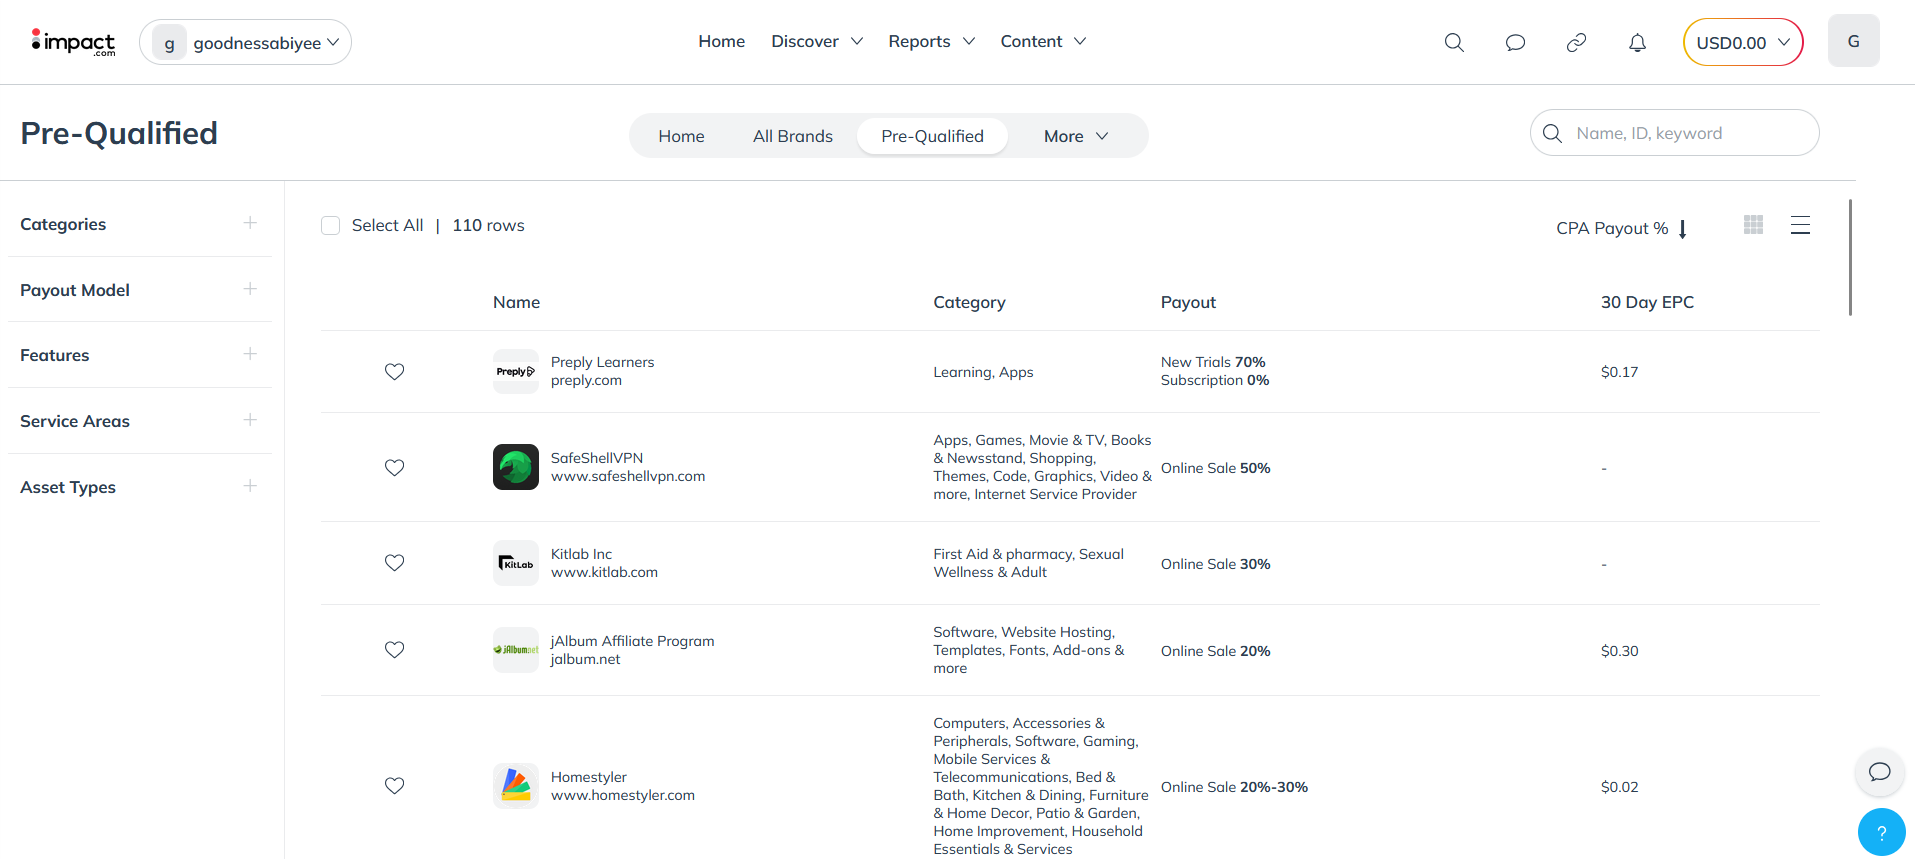The width and height of the screenshot is (1915, 859).
Task: Open the notifications bell
Action: [1637, 42]
